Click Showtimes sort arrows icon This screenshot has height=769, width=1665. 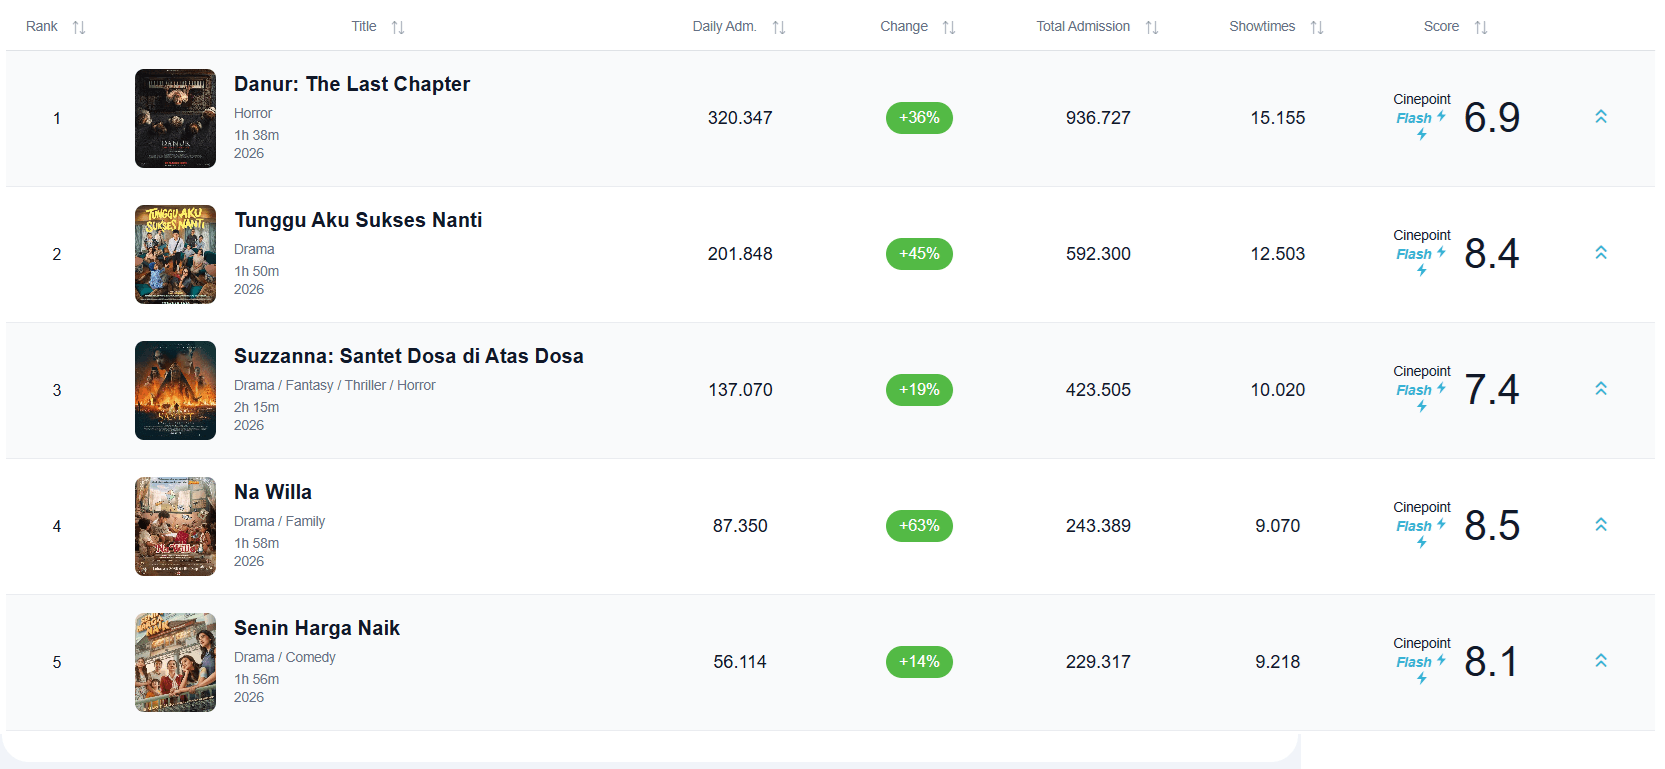[1317, 27]
